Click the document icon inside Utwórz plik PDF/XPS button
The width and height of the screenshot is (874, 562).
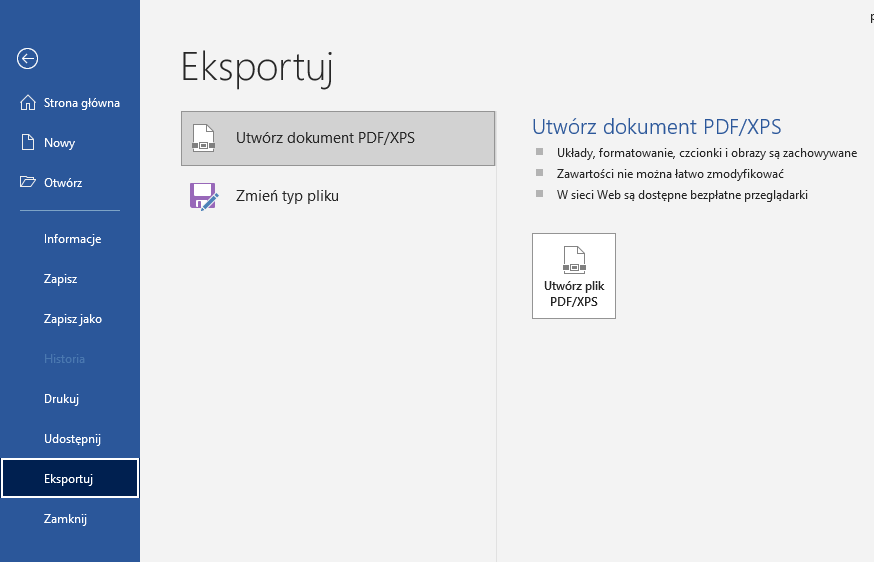574,260
